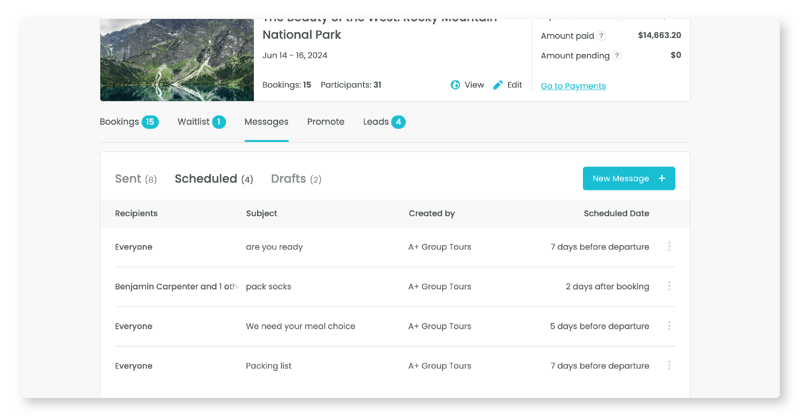Open the 'pack socks' message subject
This screenshot has width=800, height=417.
pos(268,286)
